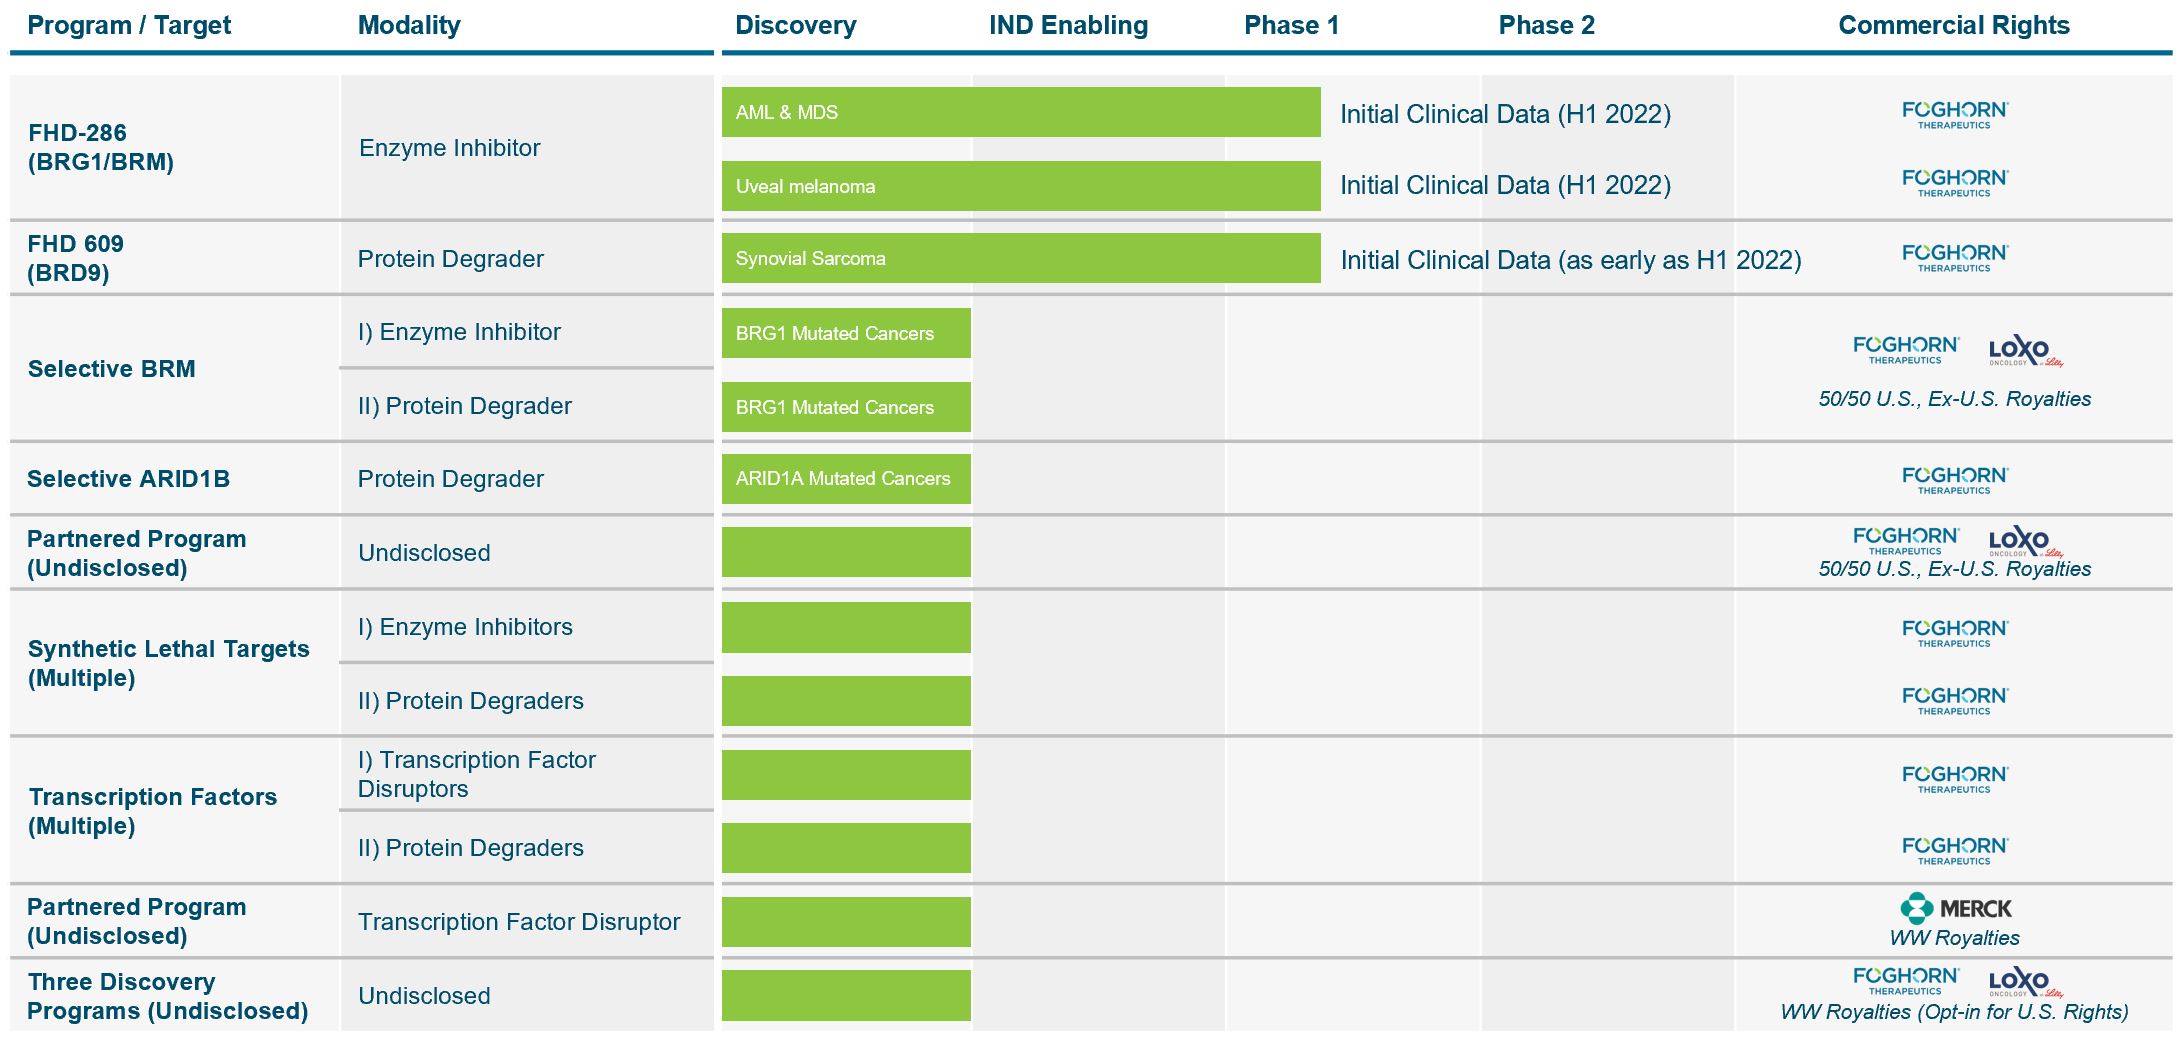Click 50/50 U.S., Ex-U.S. Royalties in Selective BRM row
This screenshot has height=1040, width=2181.
pyautogui.click(x=1954, y=399)
